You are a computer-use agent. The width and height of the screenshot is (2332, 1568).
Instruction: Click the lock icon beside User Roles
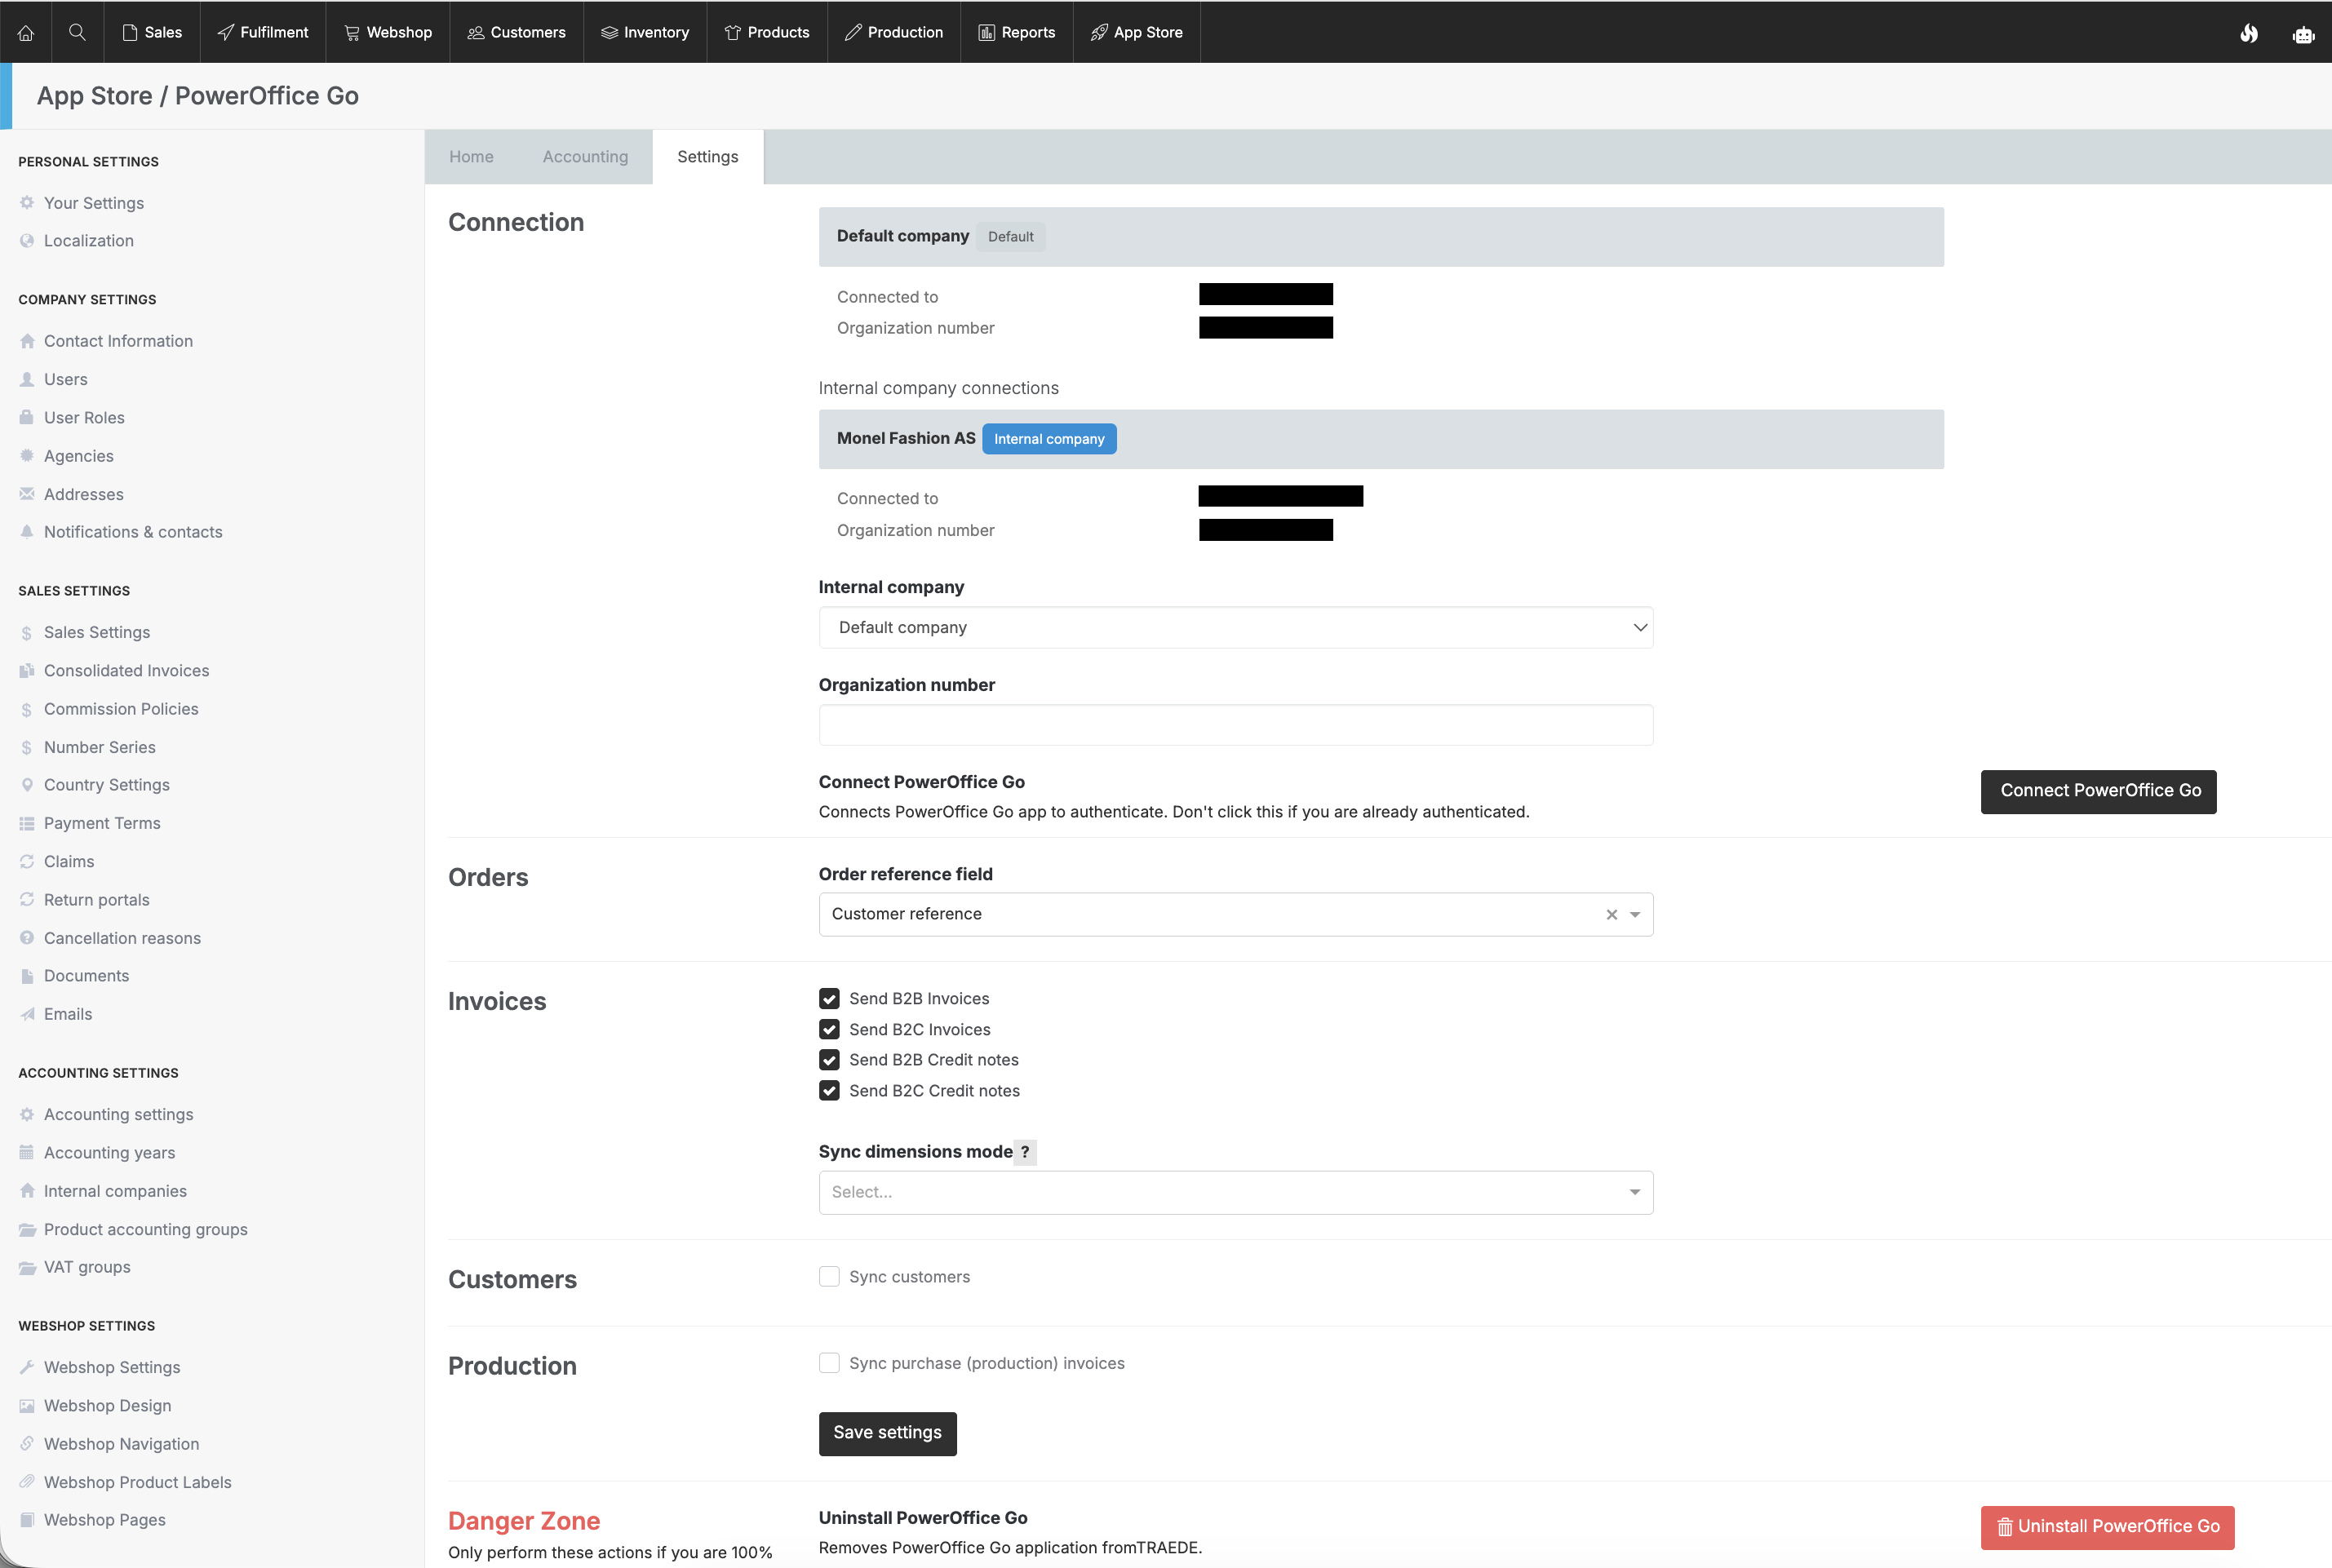coord(27,418)
